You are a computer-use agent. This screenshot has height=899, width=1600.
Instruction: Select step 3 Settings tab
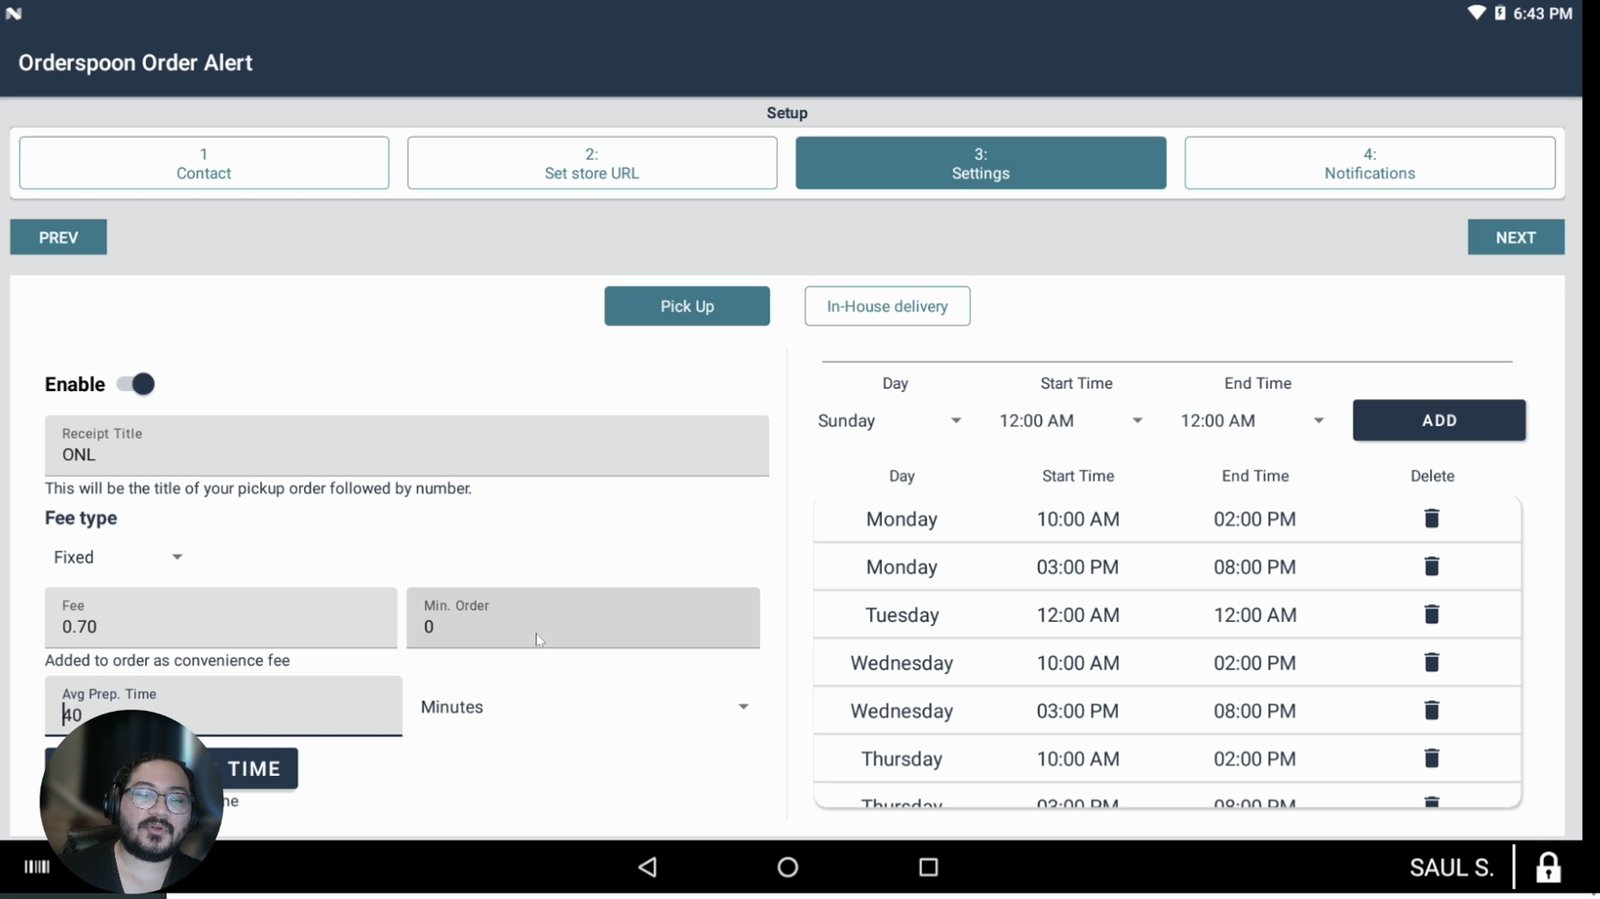click(981, 163)
